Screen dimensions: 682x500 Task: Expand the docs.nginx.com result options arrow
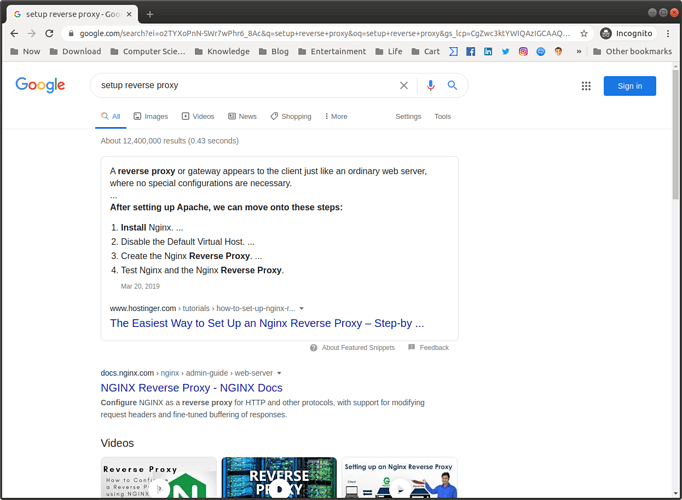(x=293, y=373)
